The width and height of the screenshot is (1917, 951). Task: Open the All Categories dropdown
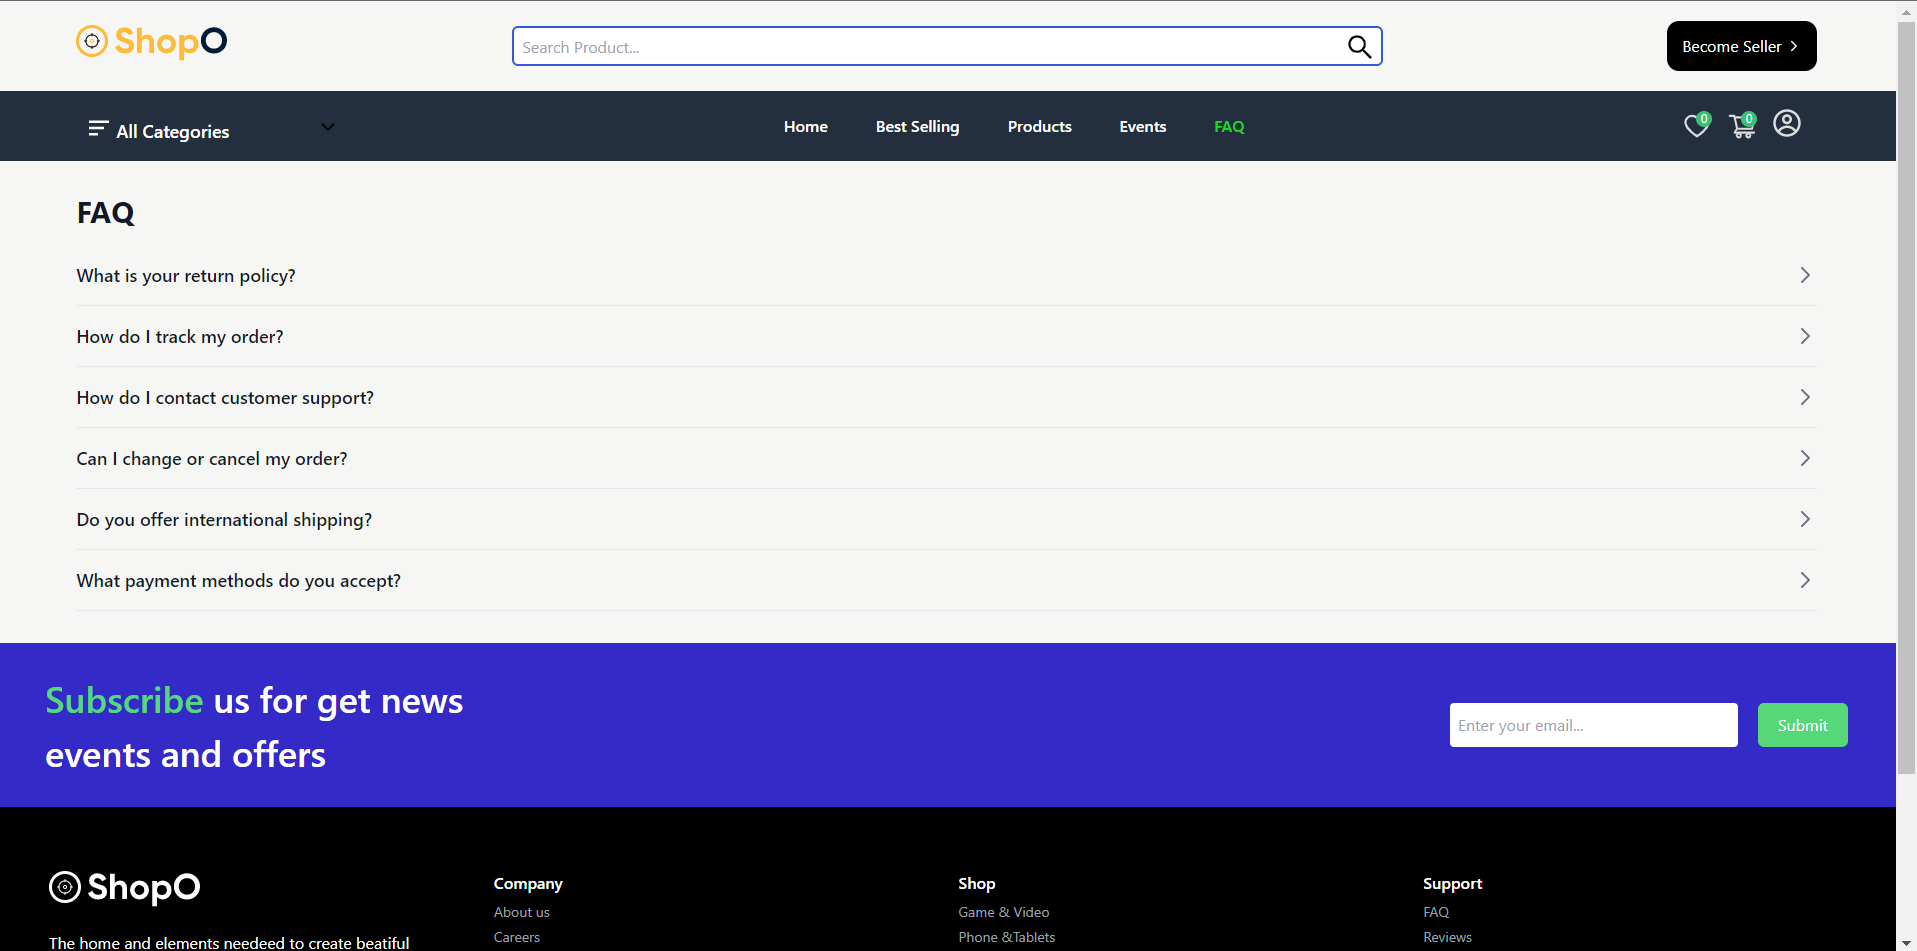pos(327,127)
